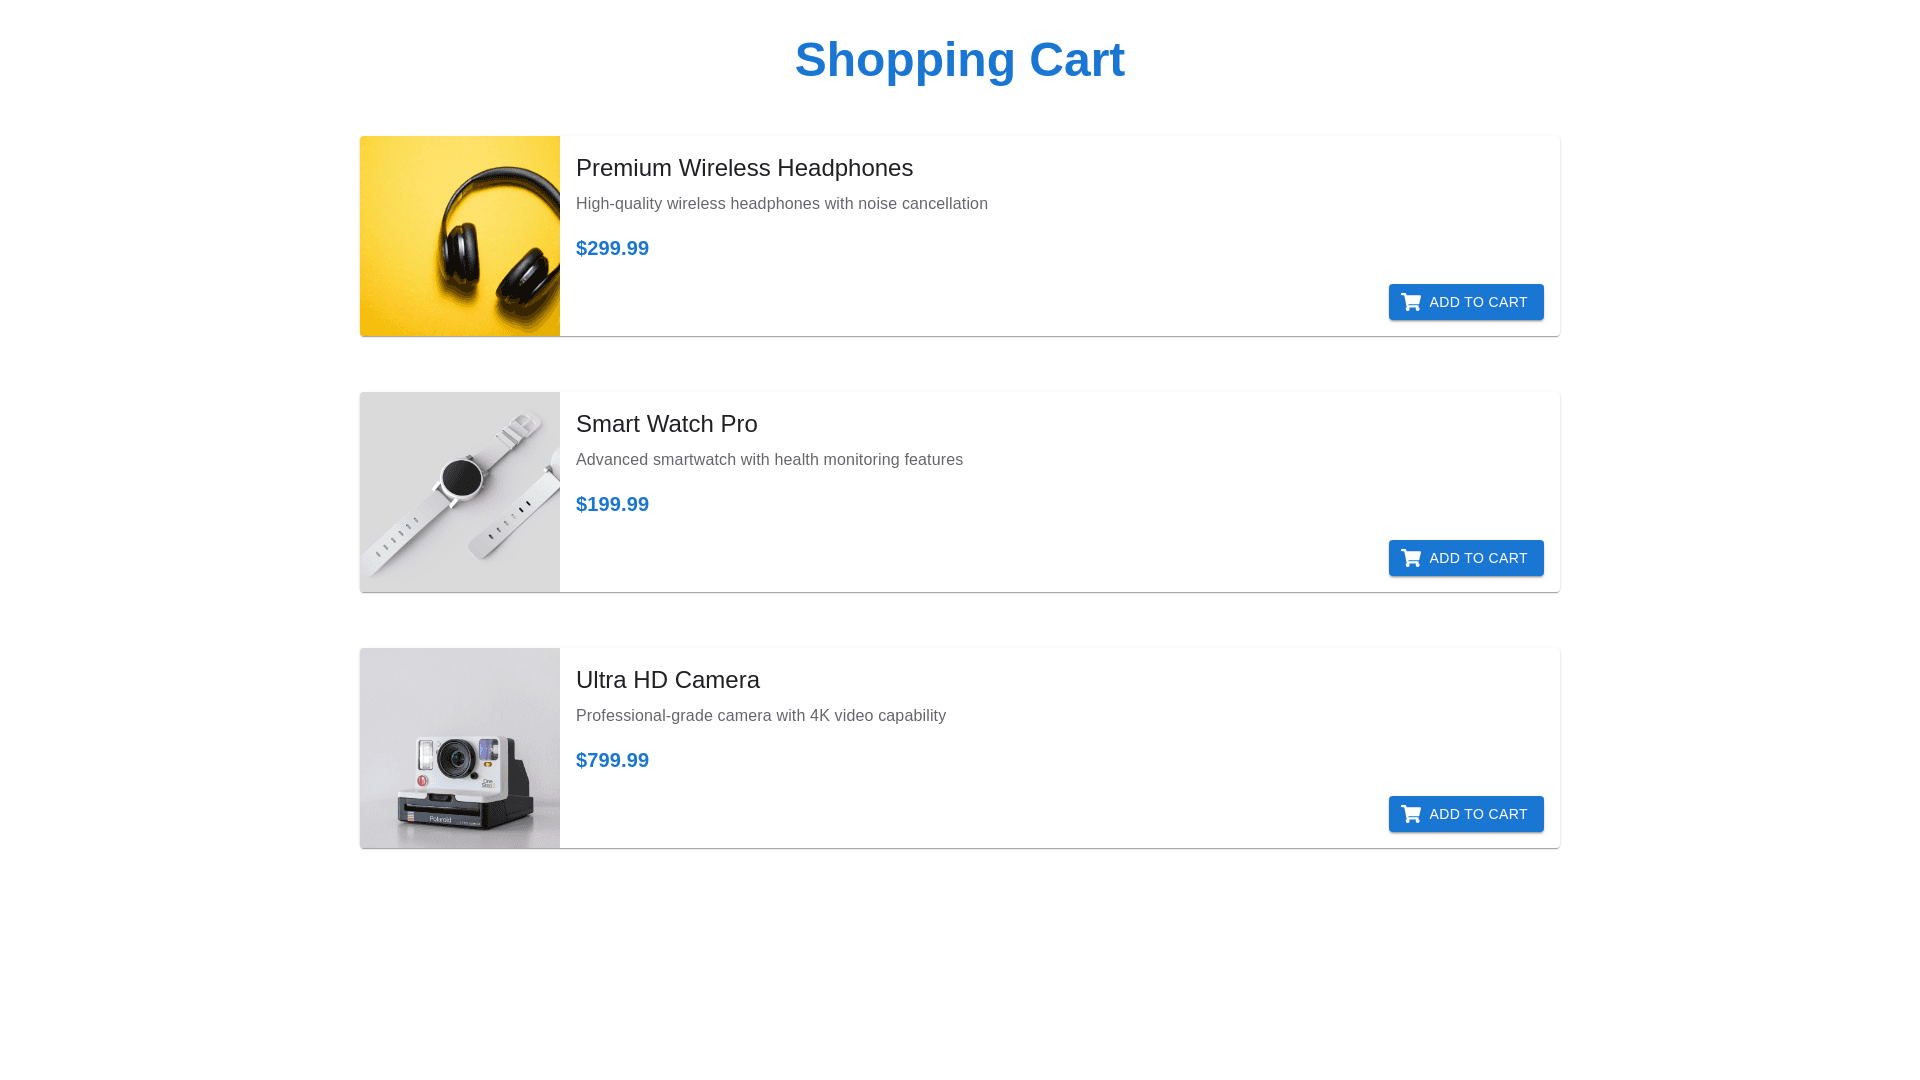Click the camera 4K video description
Viewport: 1920px width, 1080px height.
point(760,716)
